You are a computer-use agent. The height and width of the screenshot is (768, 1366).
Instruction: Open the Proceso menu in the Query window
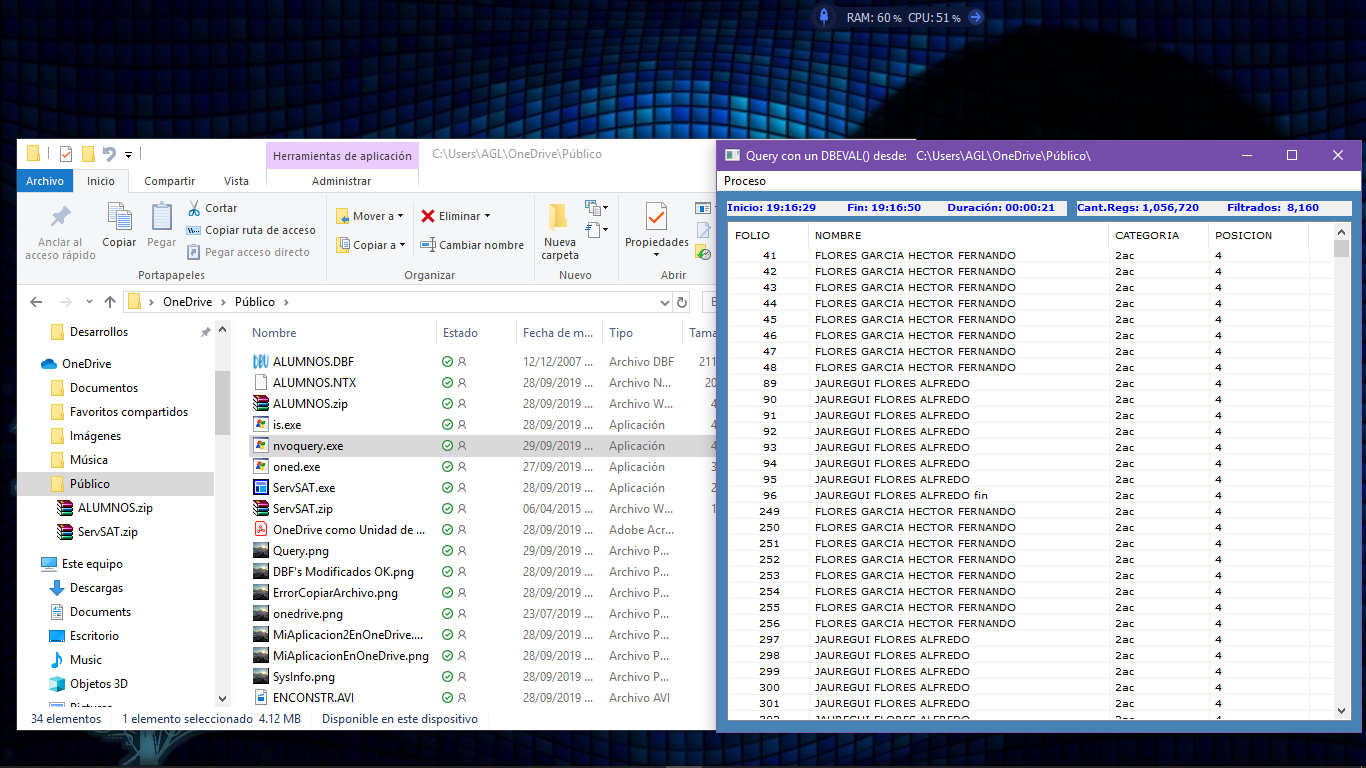(744, 181)
